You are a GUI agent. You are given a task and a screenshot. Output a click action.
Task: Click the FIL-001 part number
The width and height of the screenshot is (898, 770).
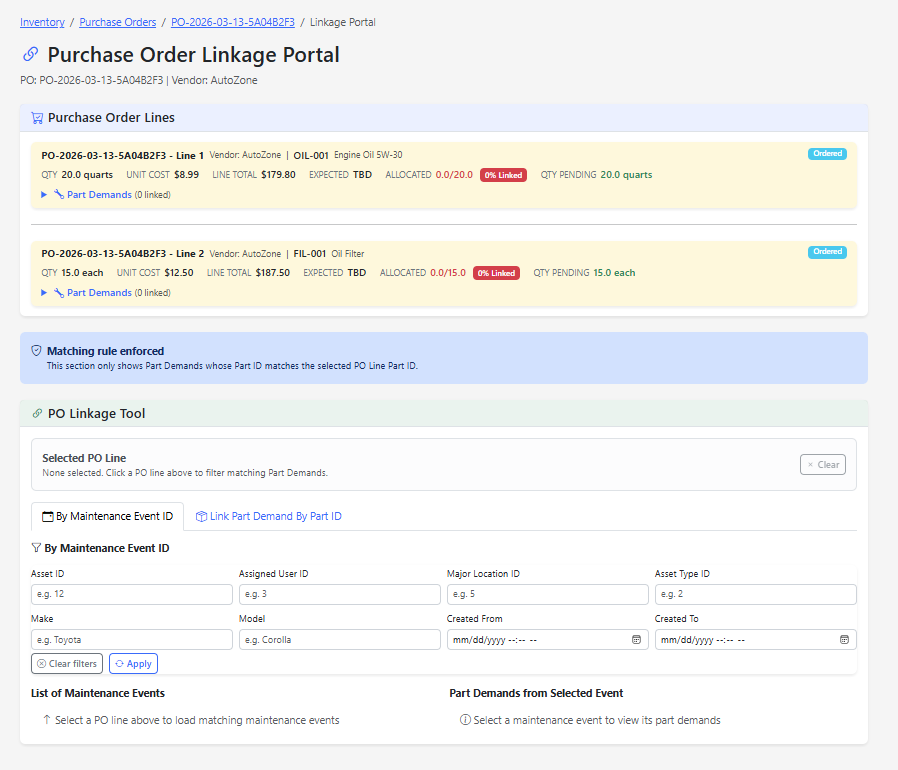310,254
